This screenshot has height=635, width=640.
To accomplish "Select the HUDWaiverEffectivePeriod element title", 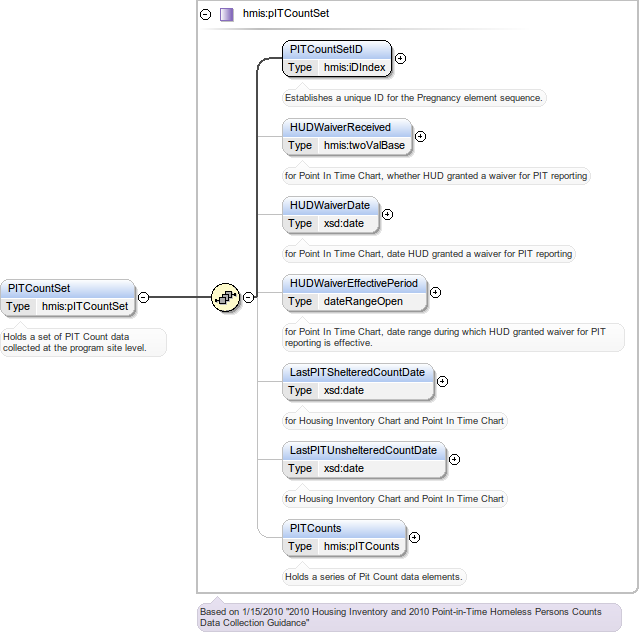I will pyautogui.click(x=353, y=283).
